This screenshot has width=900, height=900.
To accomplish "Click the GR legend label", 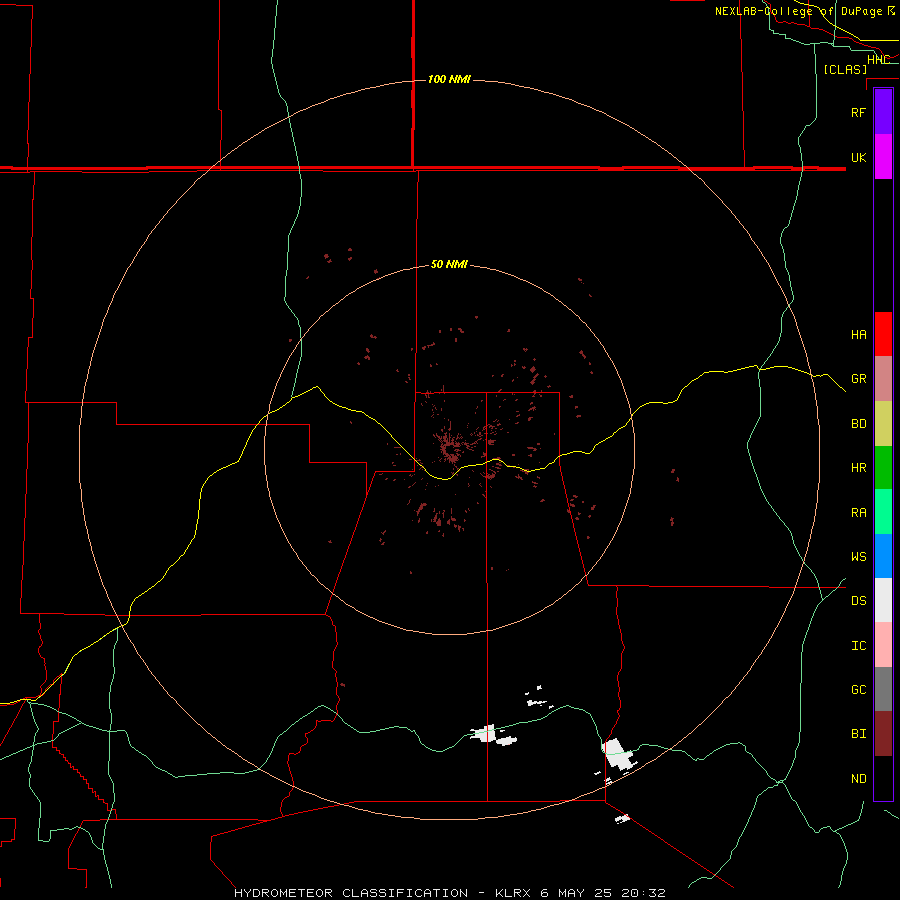I will coord(858,379).
